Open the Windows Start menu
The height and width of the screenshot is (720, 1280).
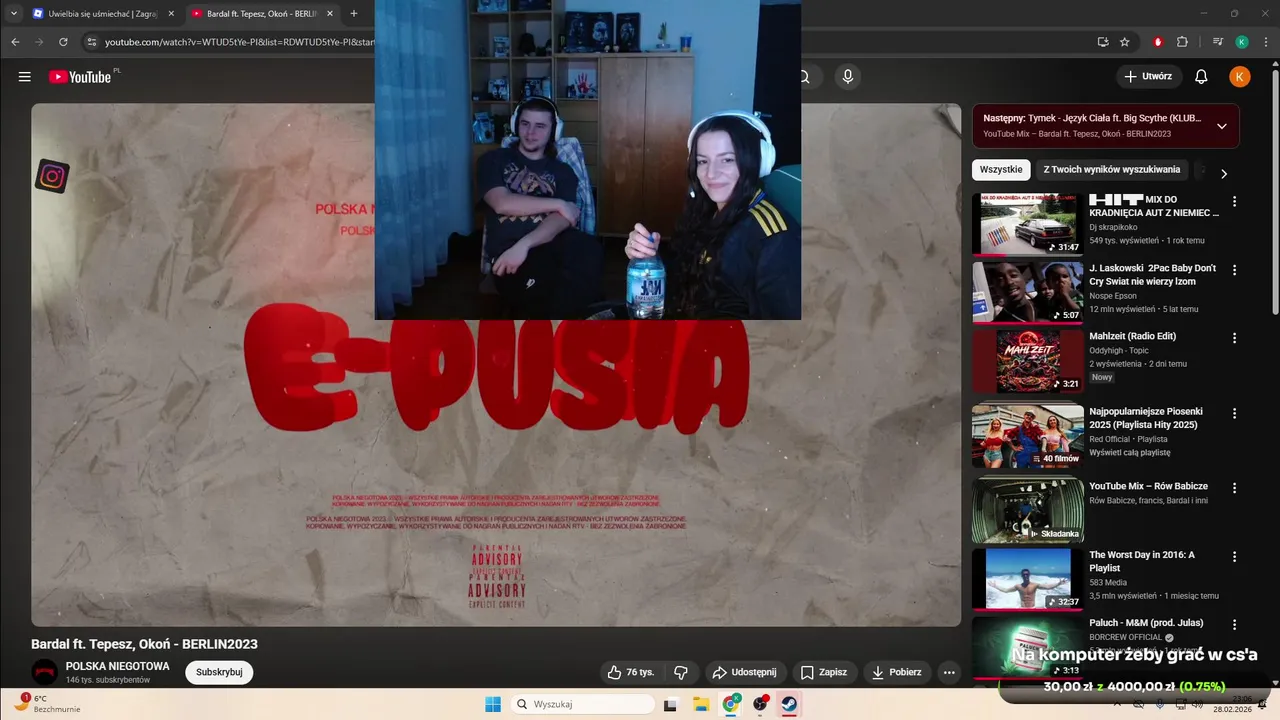[x=492, y=704]
